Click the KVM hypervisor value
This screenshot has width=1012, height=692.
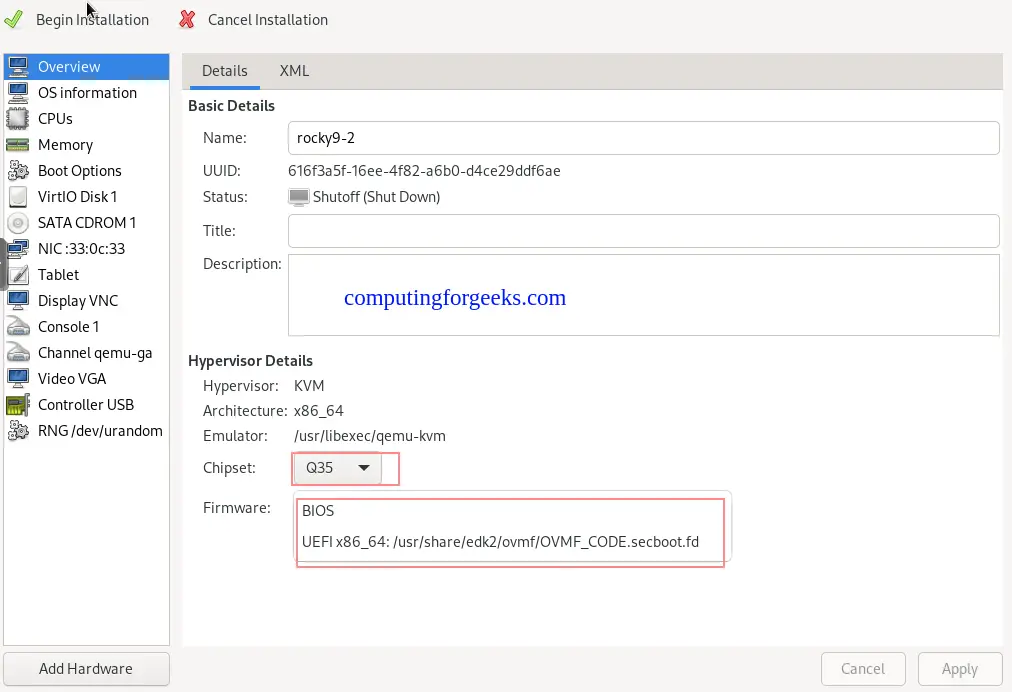309,386
